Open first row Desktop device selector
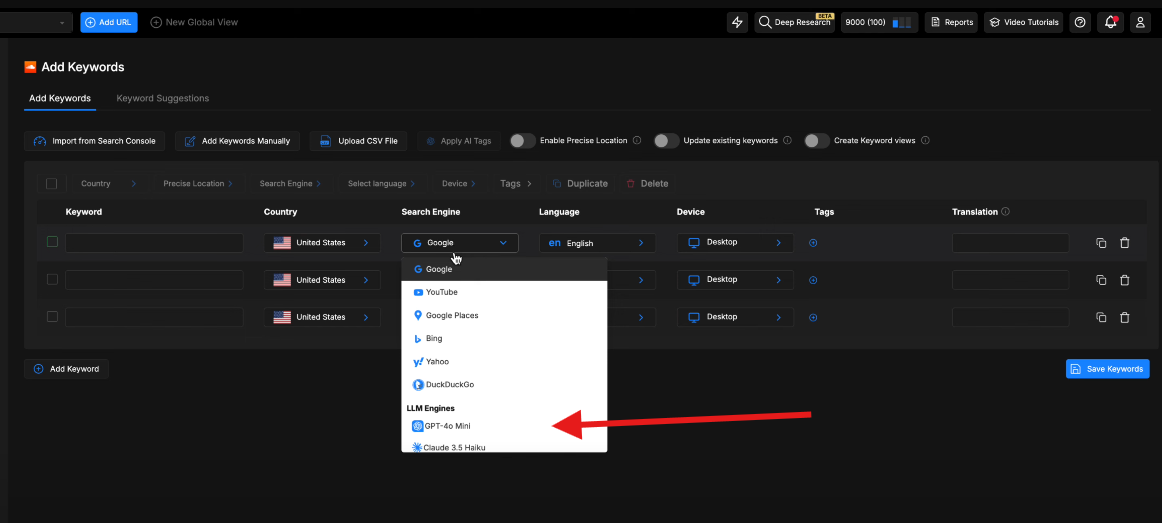 click(x=735, y=243)
